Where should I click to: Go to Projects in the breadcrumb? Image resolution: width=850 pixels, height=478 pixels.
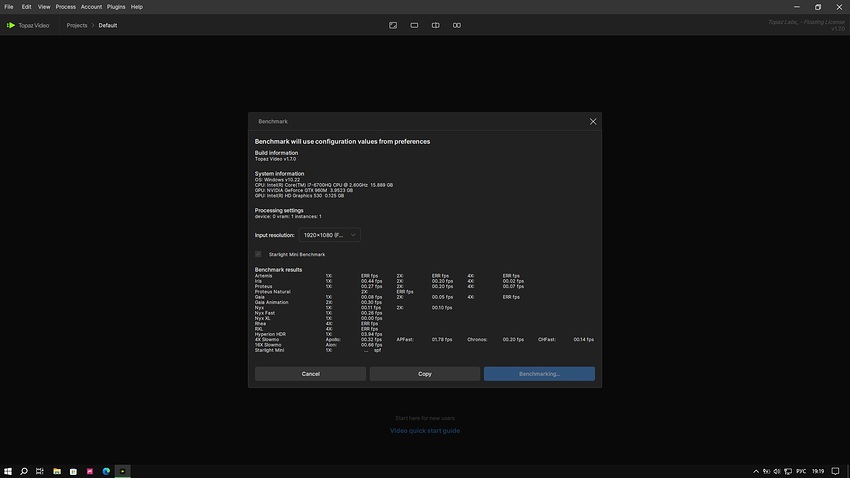tap(77, 25)
